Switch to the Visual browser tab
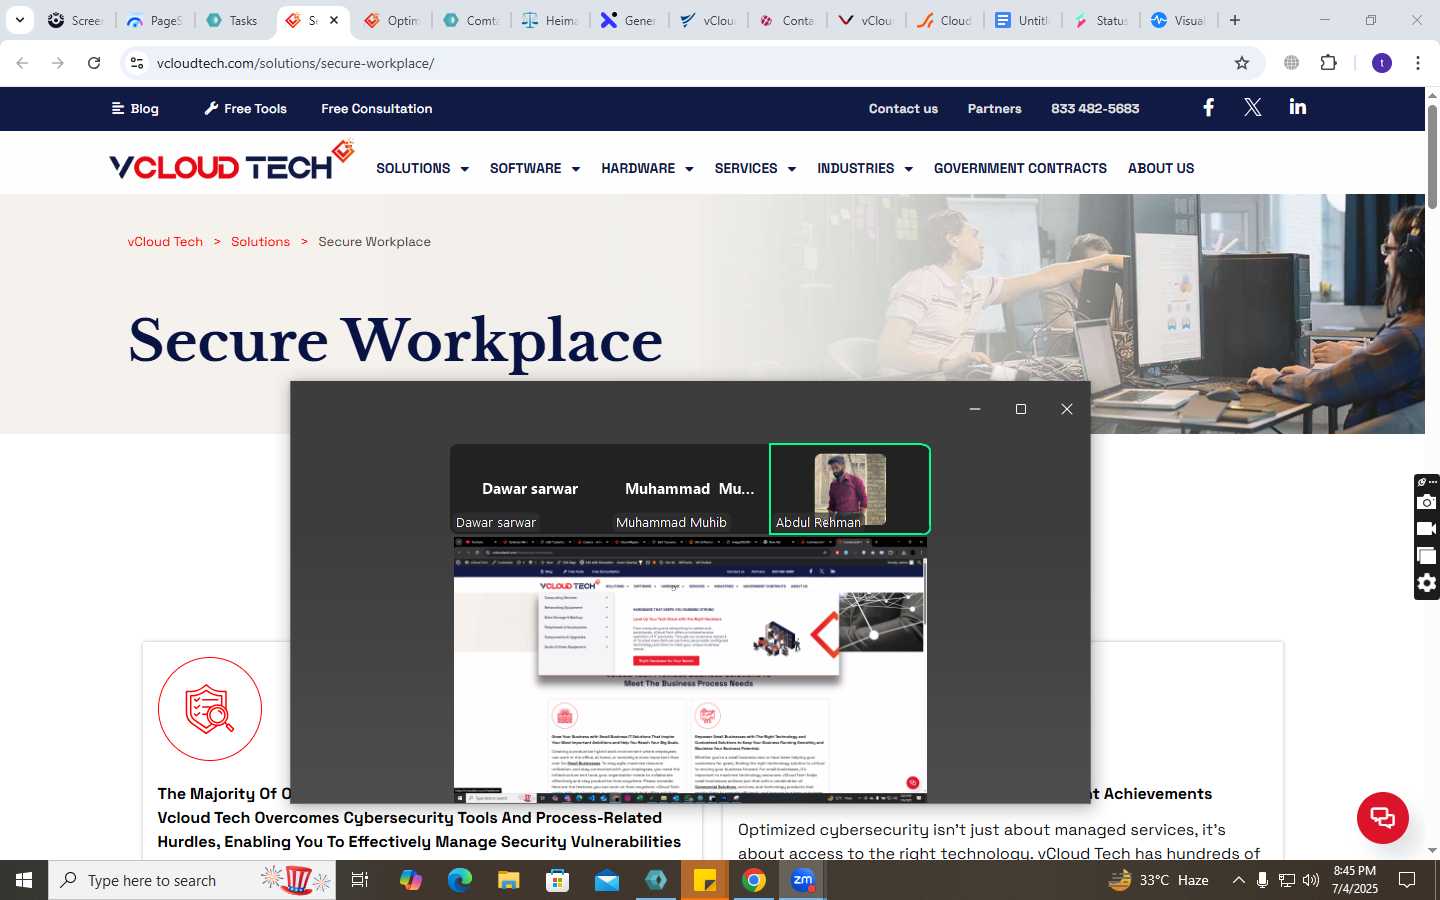Image resolution: width=1440 pixels, height=900 pixels. (x=1179, y=20)
